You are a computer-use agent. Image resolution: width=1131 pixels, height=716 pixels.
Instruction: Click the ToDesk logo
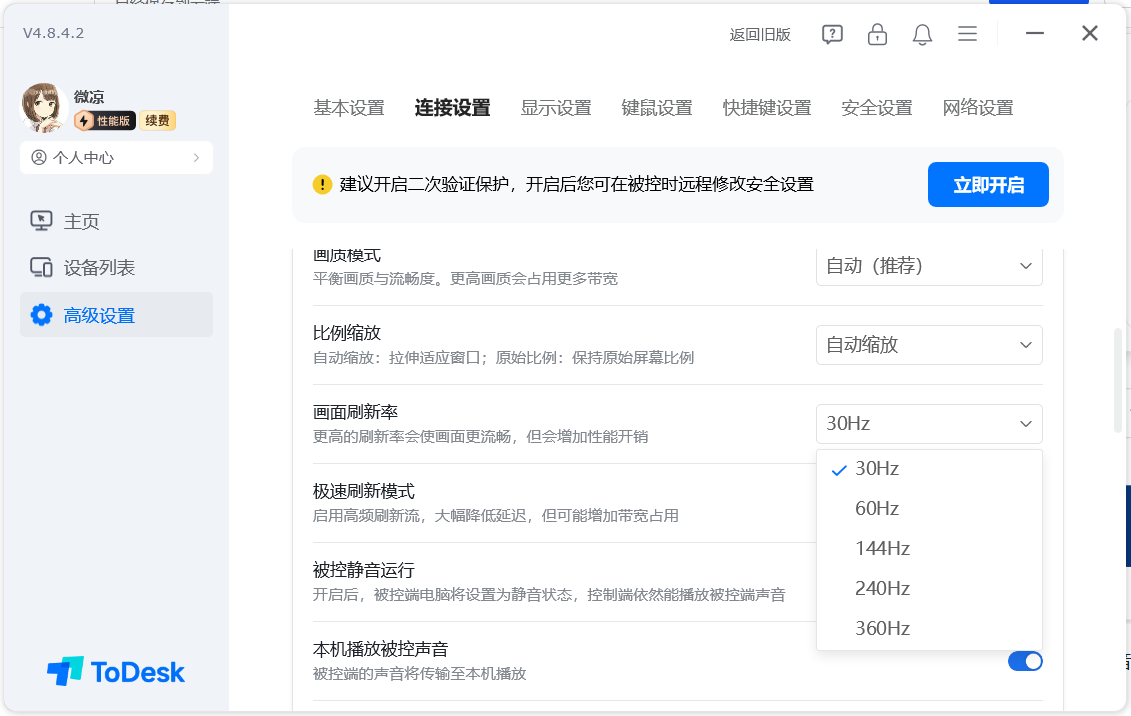point(116,672)
